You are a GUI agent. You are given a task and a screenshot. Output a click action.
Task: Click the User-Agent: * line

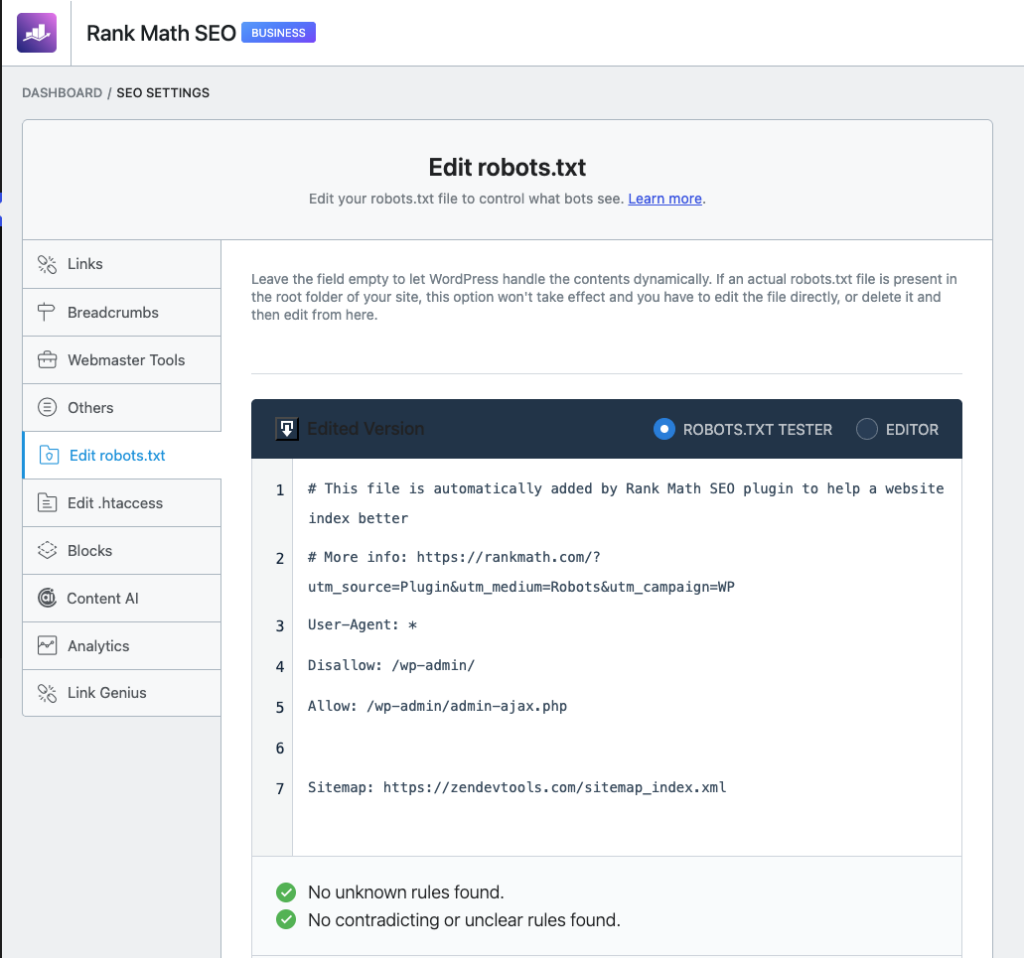tap(362, 625)
